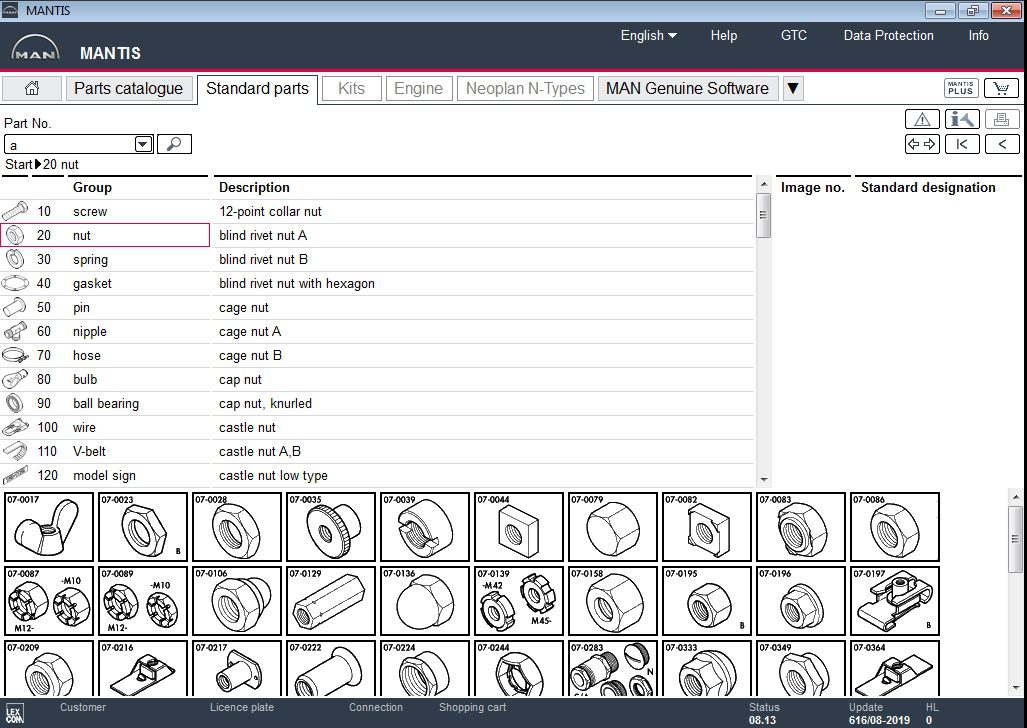The width and height of the screenshot is (1027, 728).
Task: Switch to the Parts catalogue tab
Action: [x=128, y=88]
